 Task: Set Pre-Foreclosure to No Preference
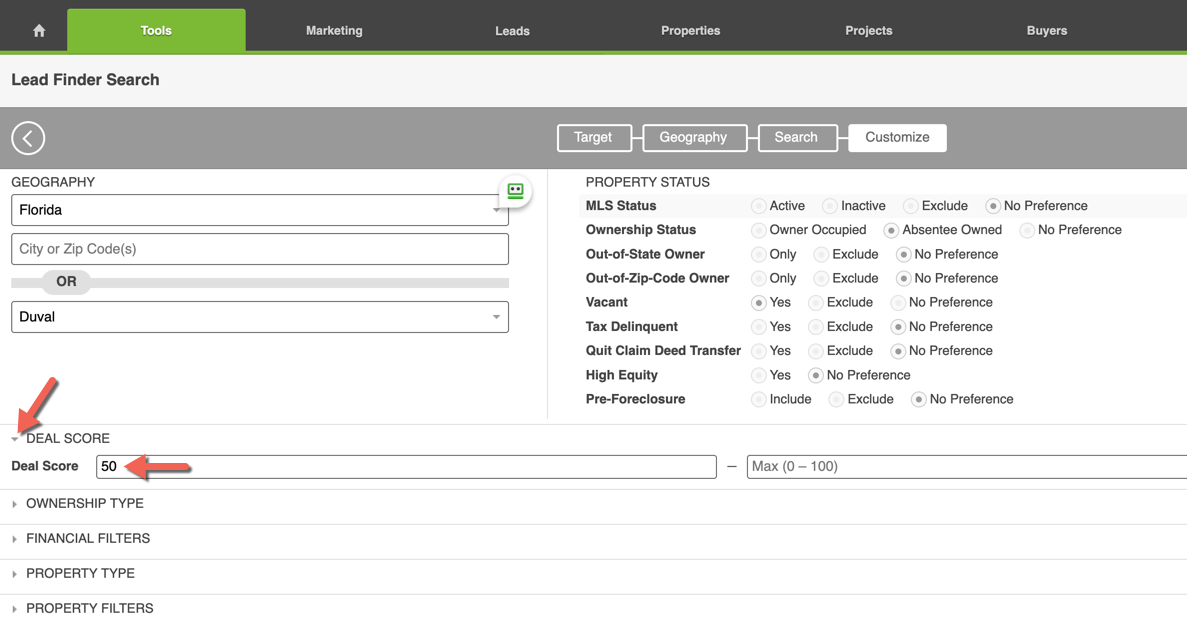[x=918, y=399]
